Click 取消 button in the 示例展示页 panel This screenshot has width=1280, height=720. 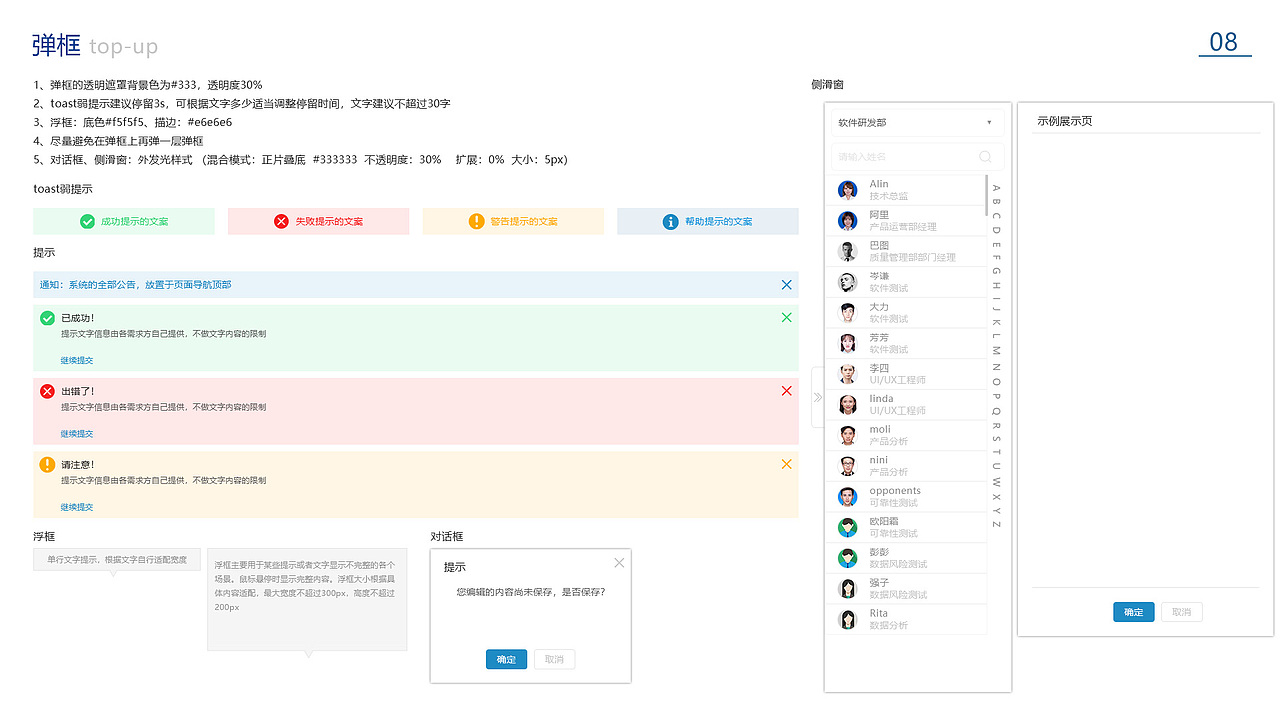click(1182, 612)
